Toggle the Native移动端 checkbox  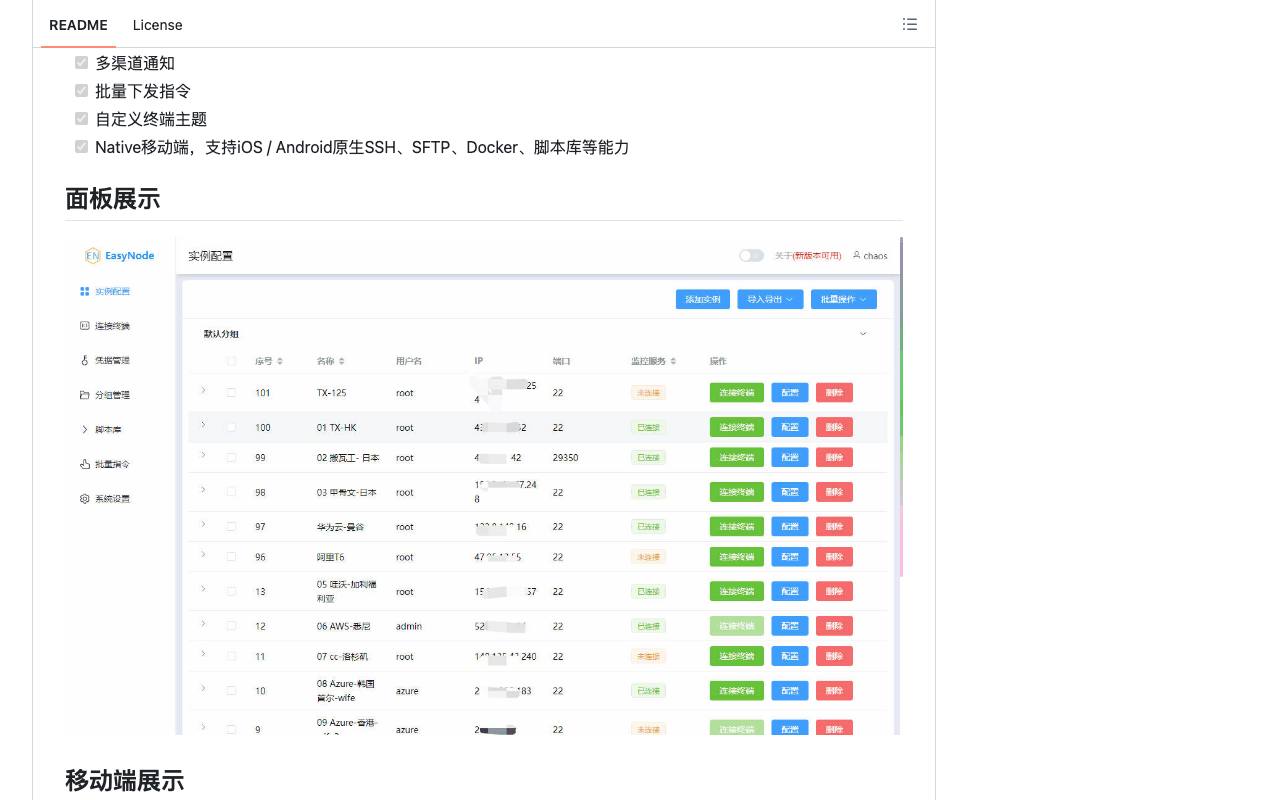tap(82, 146)
